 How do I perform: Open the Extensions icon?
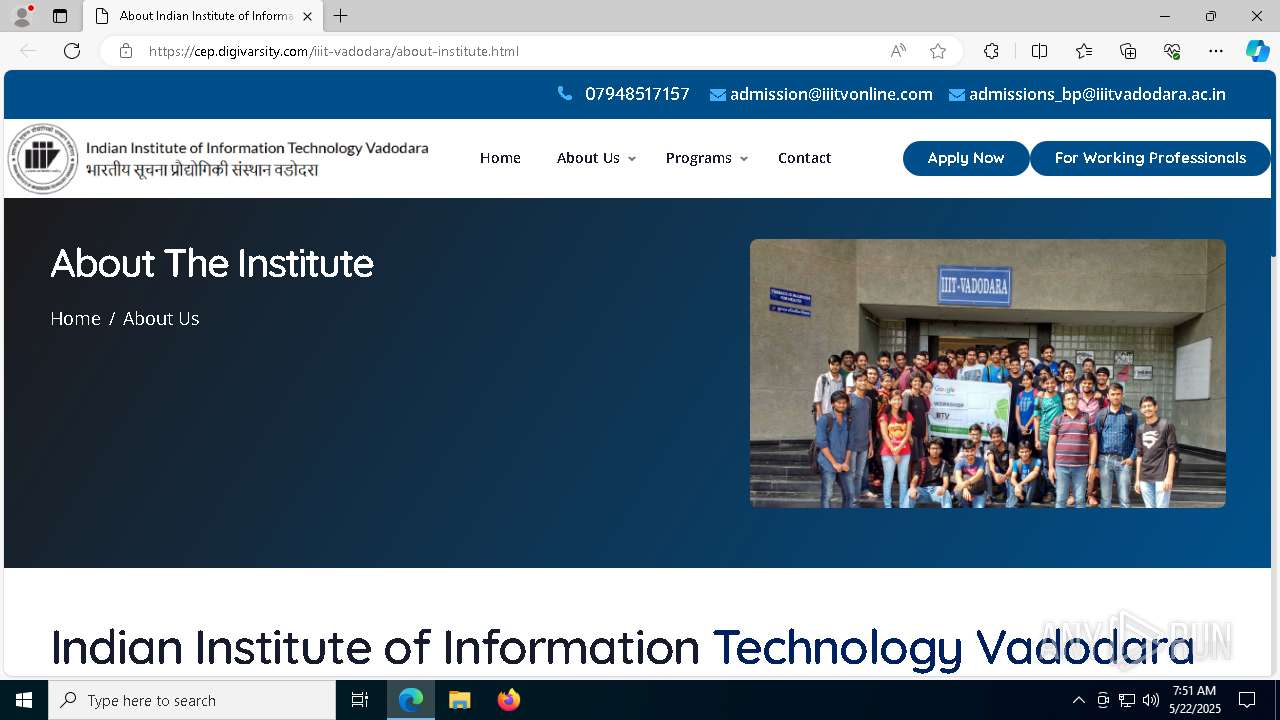991,51
